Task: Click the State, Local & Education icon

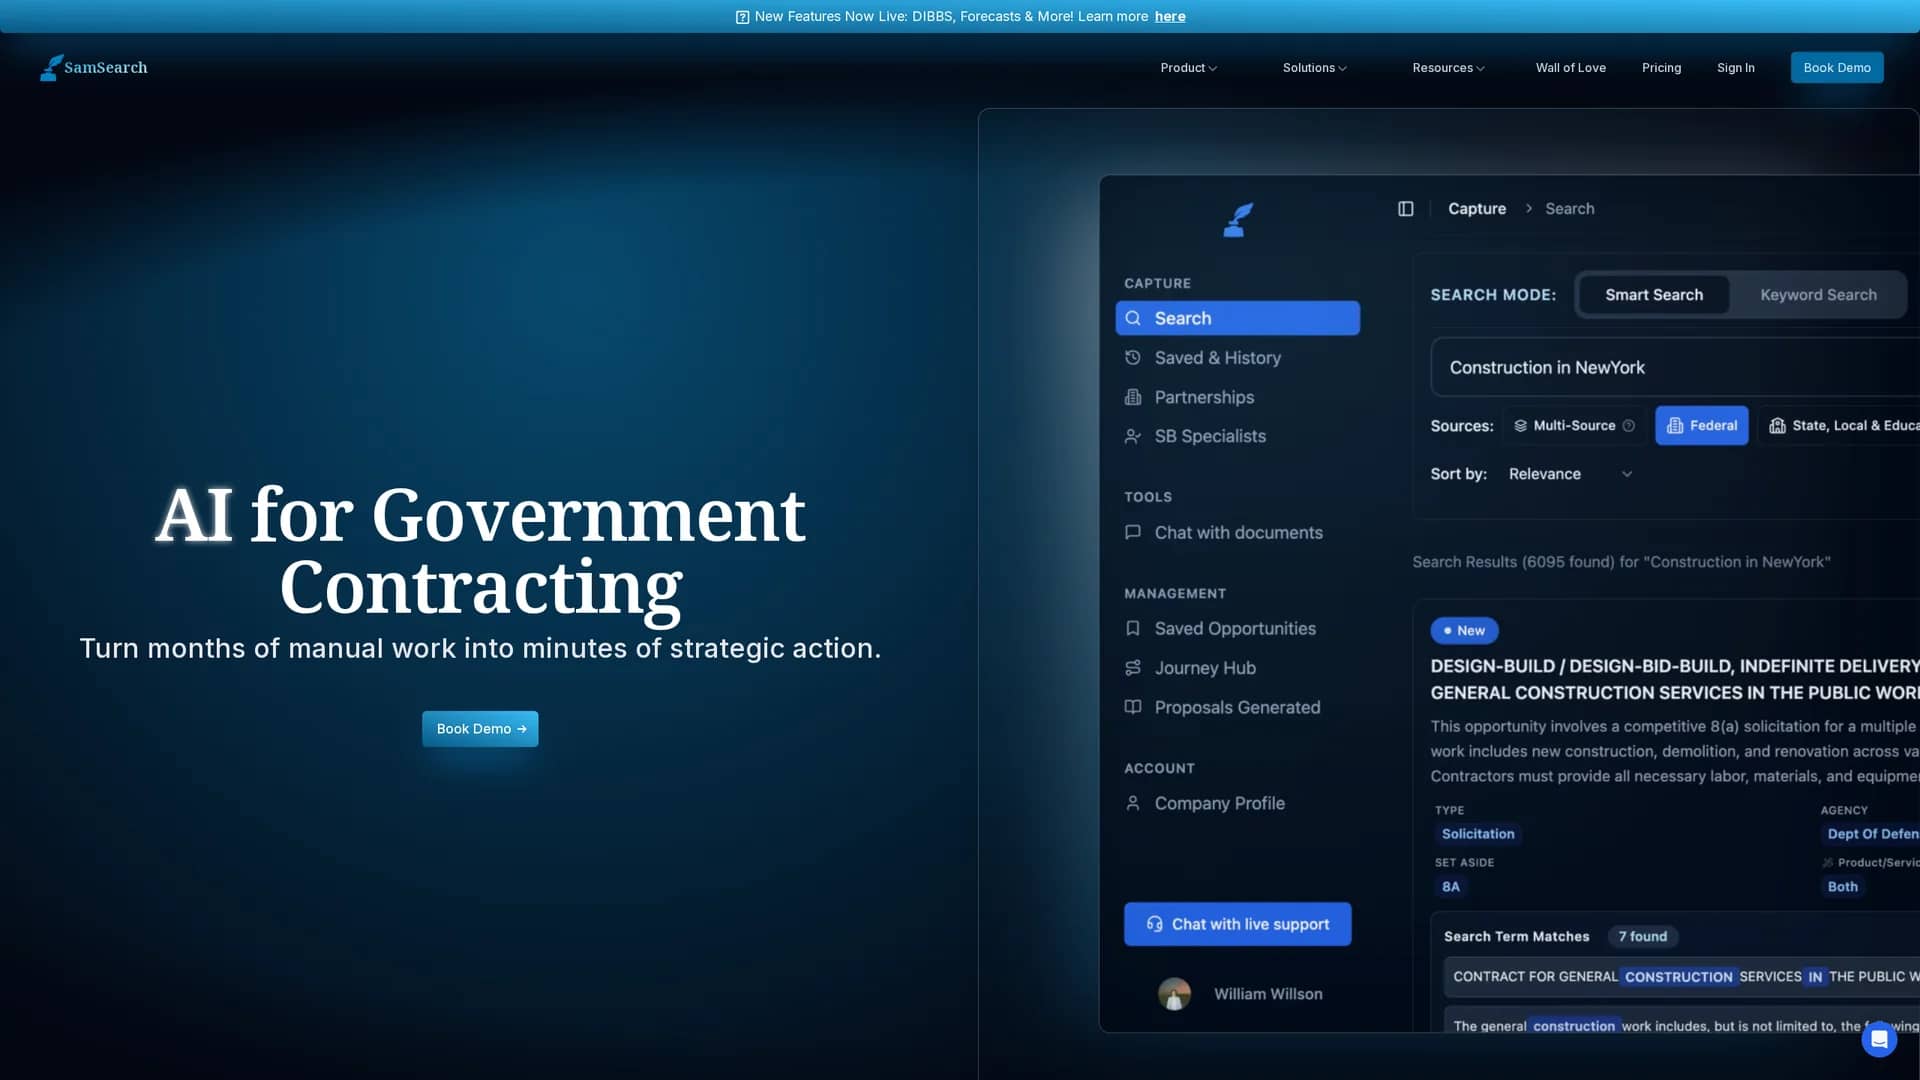Action: pyautogui.click(x=1777, y=426)
